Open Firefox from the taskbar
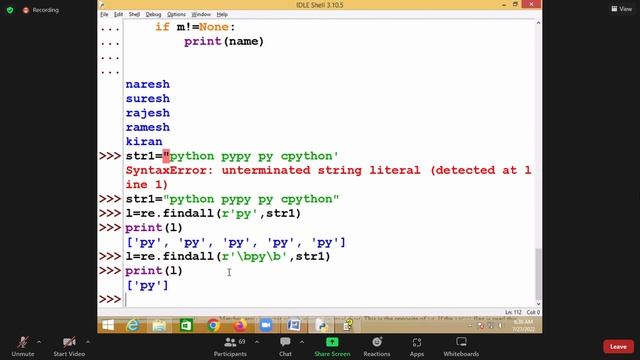This screenshot has height=360, width=640. 240,325
